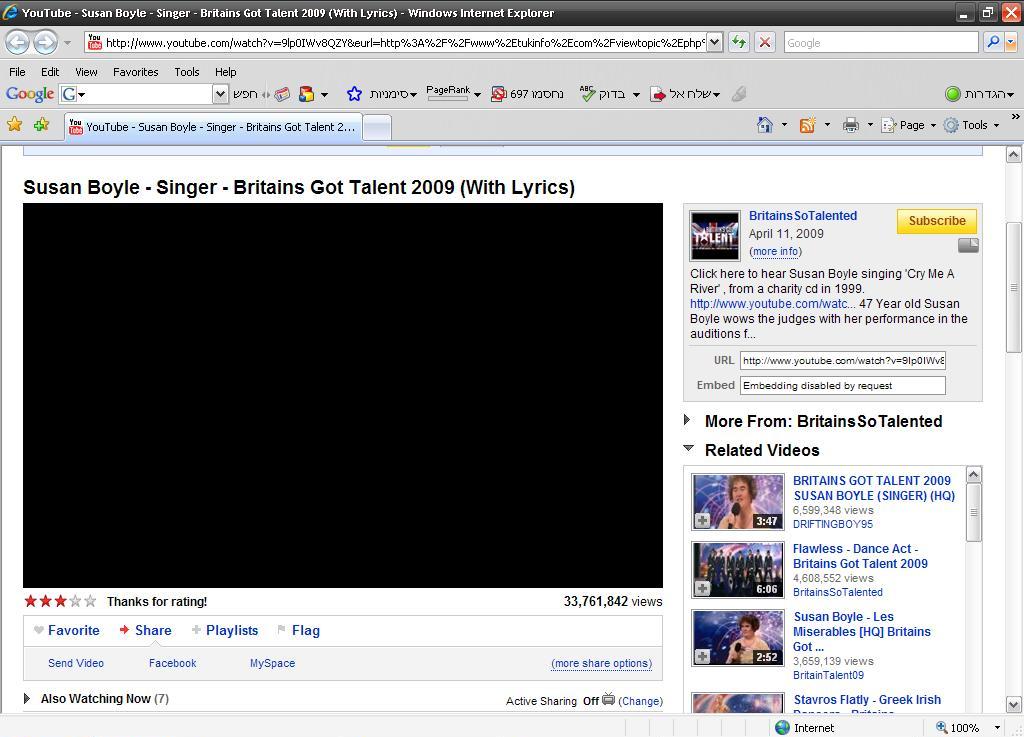The image size is (1024, 737).
Task: Open the zoom level 100% dropdown
Action: pyautogui.click(x=997, y=727)
